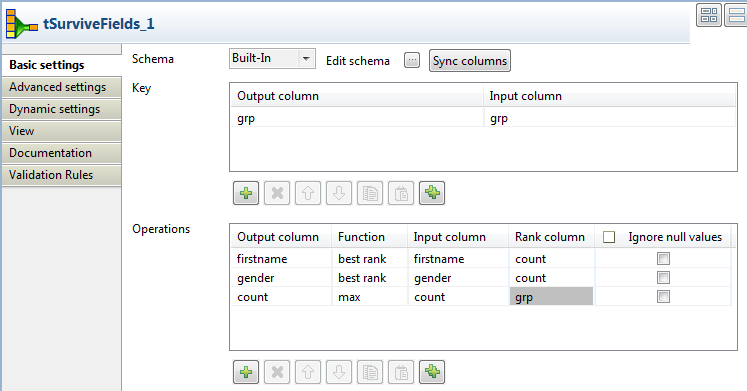Select count rank column in firstname row
Viewport: 747px width, 391px height.
pyautogui.click(x=552, y=259)
